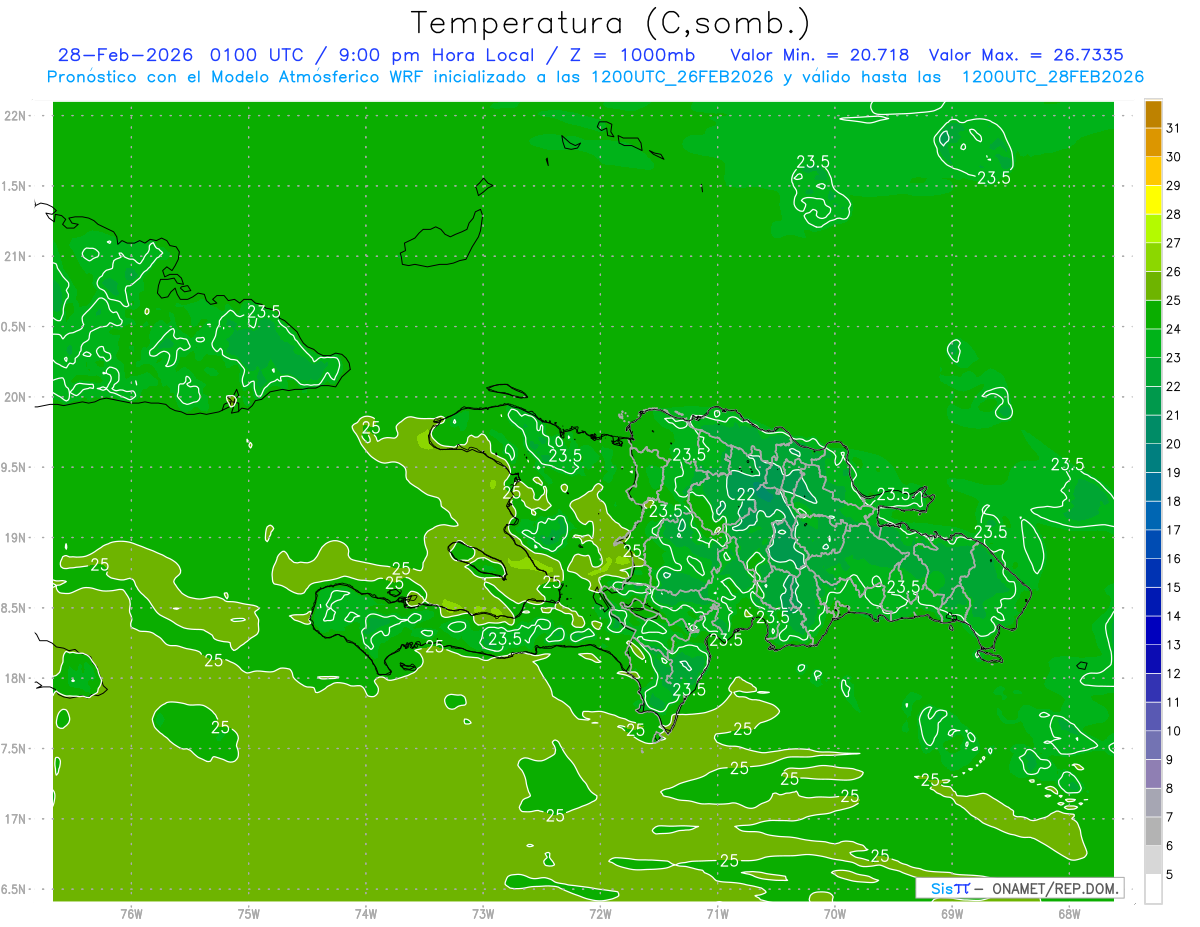This screenshot has height=927, width=1200.
Task: Click '0100 UTC' in the header
Action: tap(261, 55)
